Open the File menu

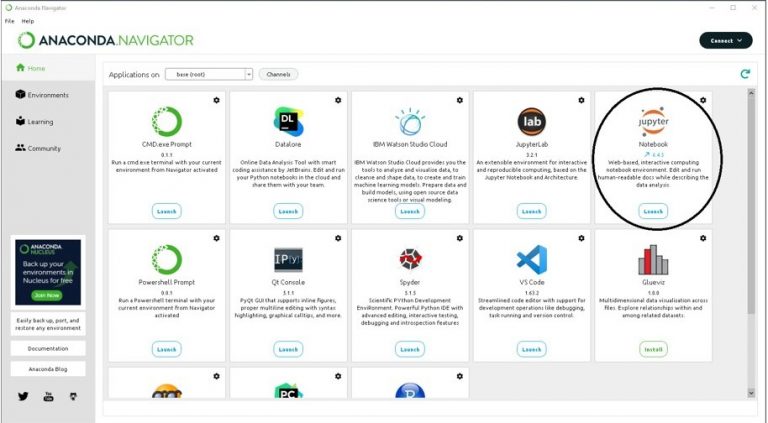pyautogui.click(x=9, y=20)
